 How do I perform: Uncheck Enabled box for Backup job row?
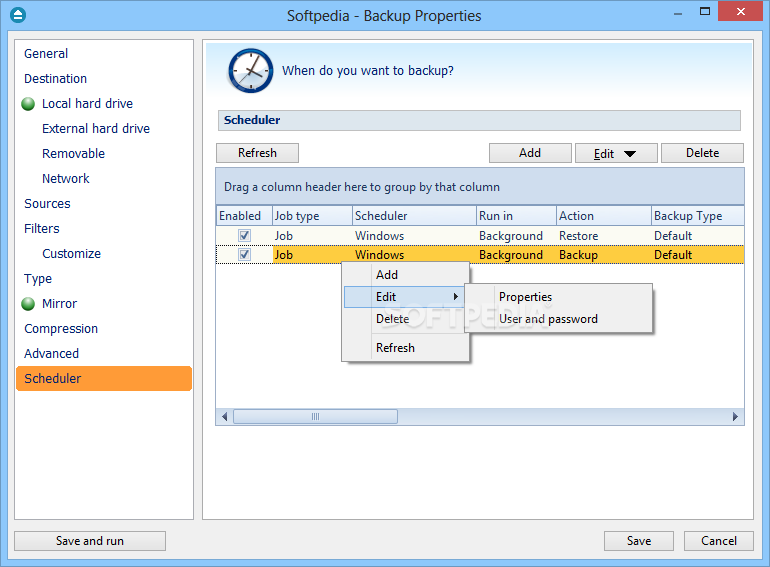click(x=244, y=254)
